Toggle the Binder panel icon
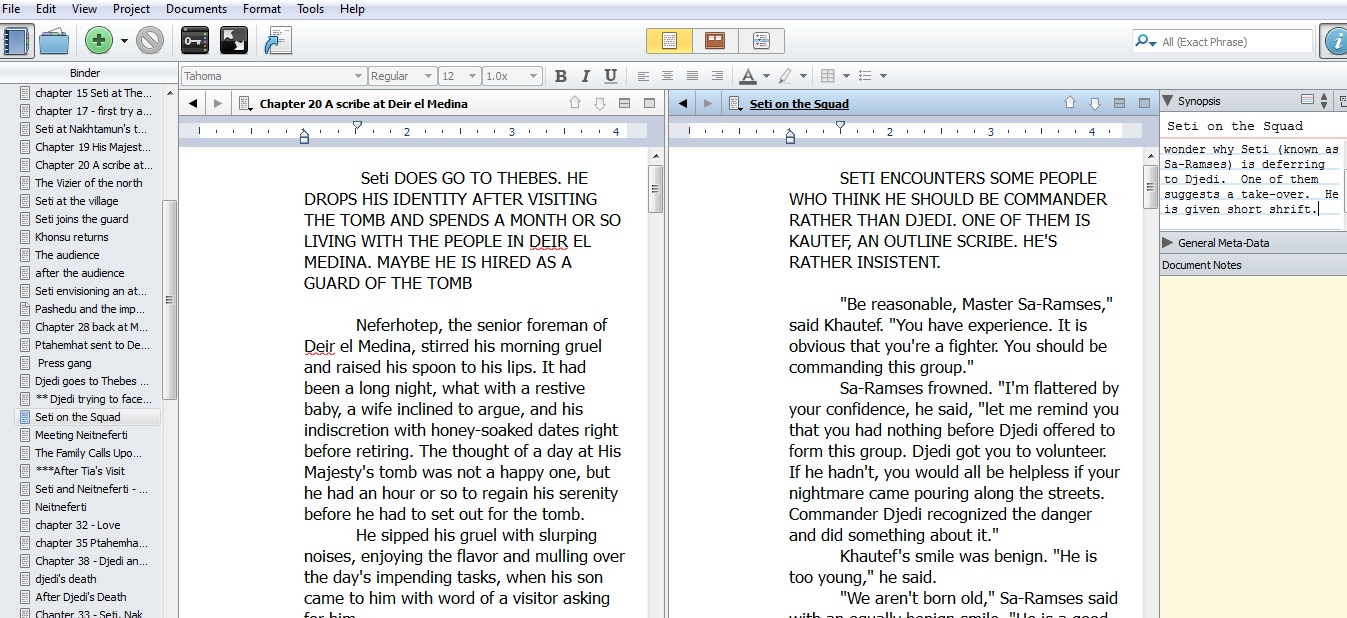The height and width of the screenshot is (618, 1347). point(17,41)
